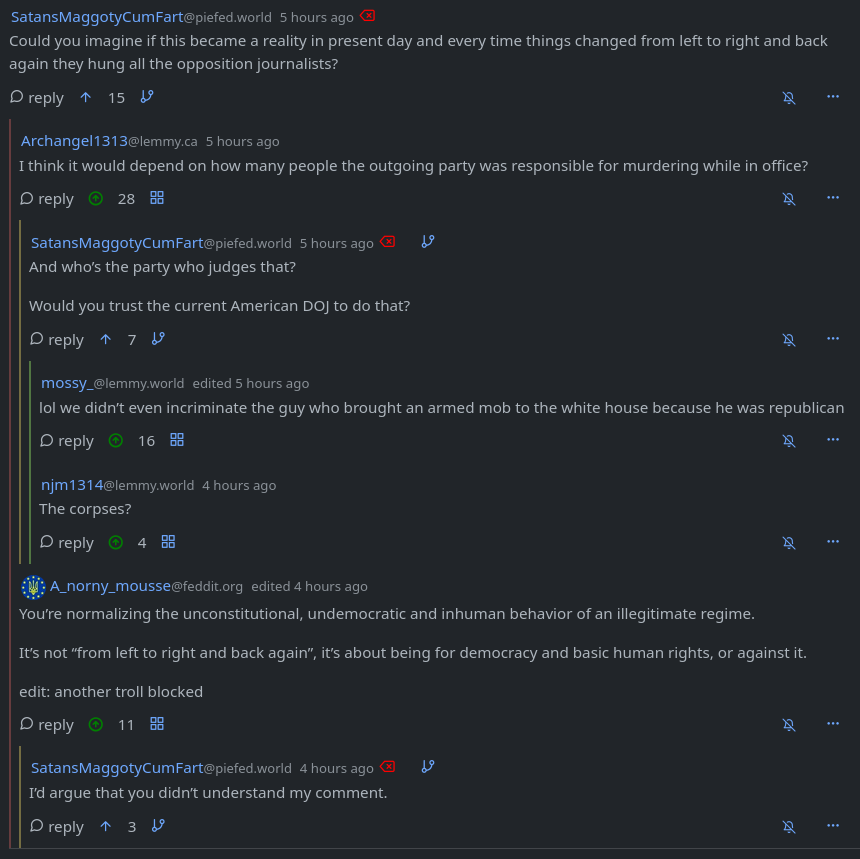The width and height of the screenshot is (860, 859).
Task: Toggle muted bell on mossy_'s comment
Action: click(x=789, y=440)
